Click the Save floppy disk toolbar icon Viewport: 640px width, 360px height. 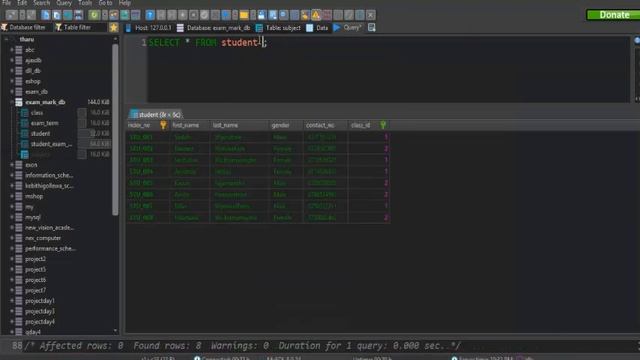click(262, 15)
